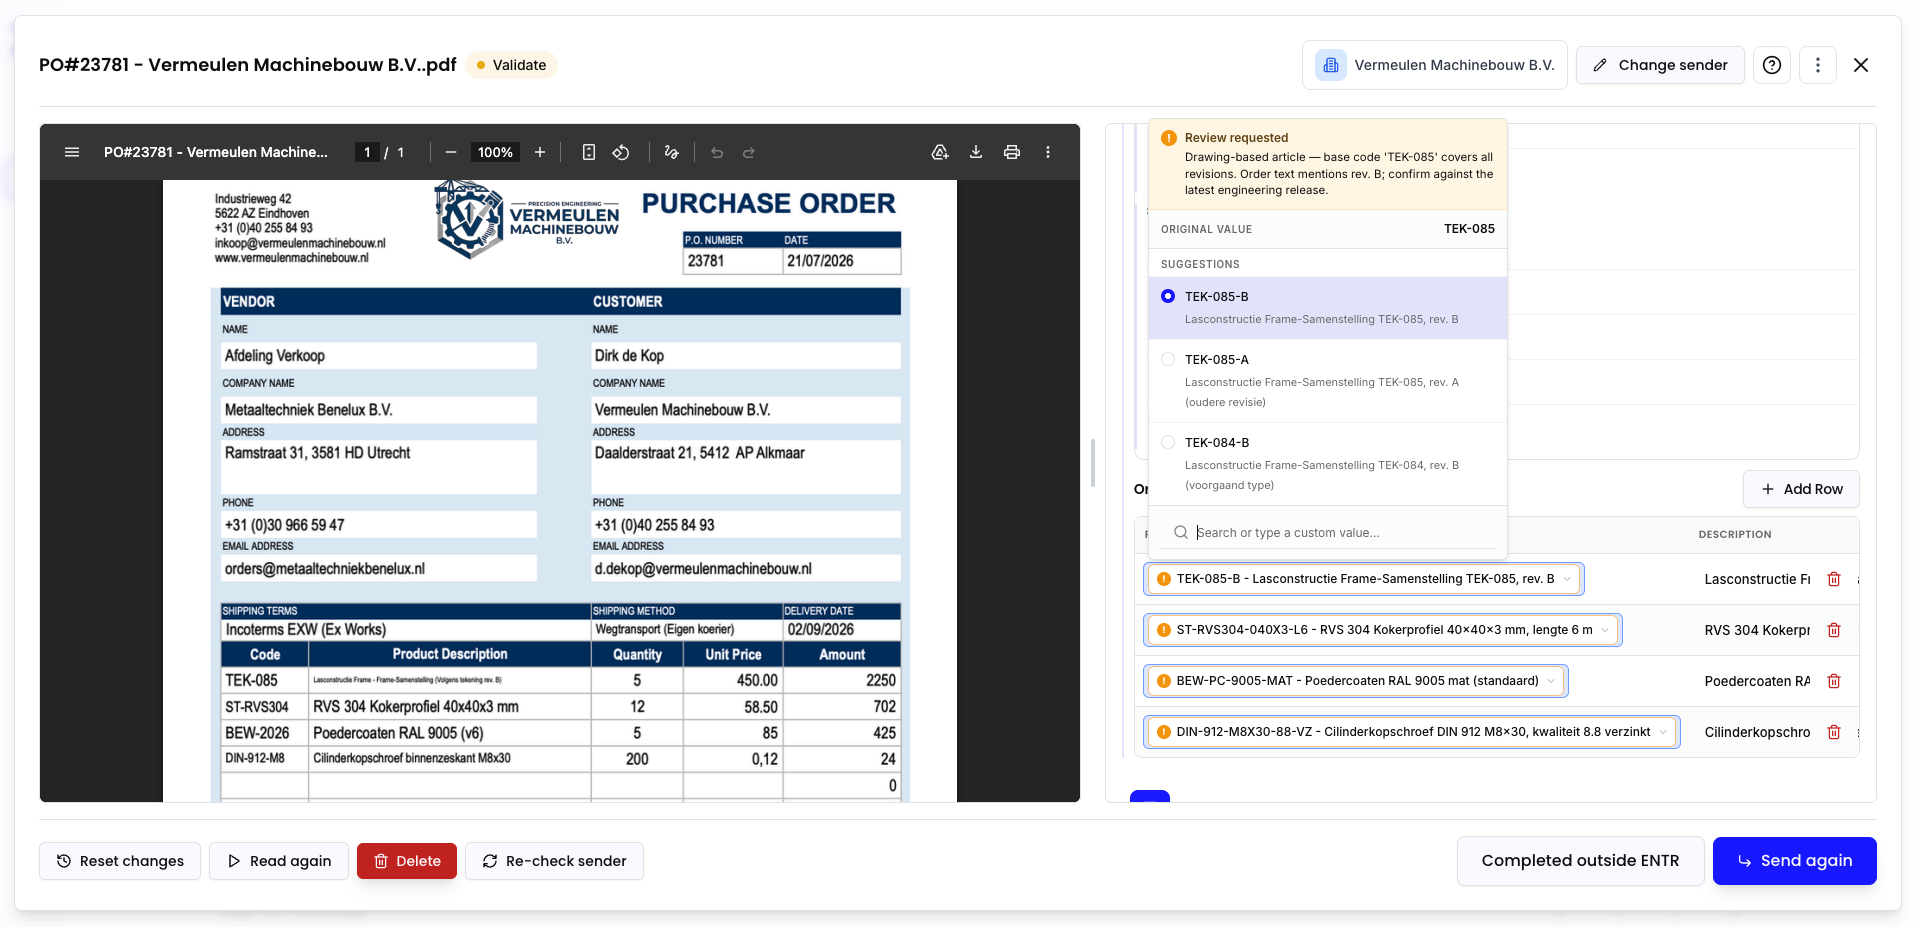Viewport: 1918px width, 927px height.
Task: Click the PURCHASE ORDER title in PDF
Action: click(x=768, y=203)
